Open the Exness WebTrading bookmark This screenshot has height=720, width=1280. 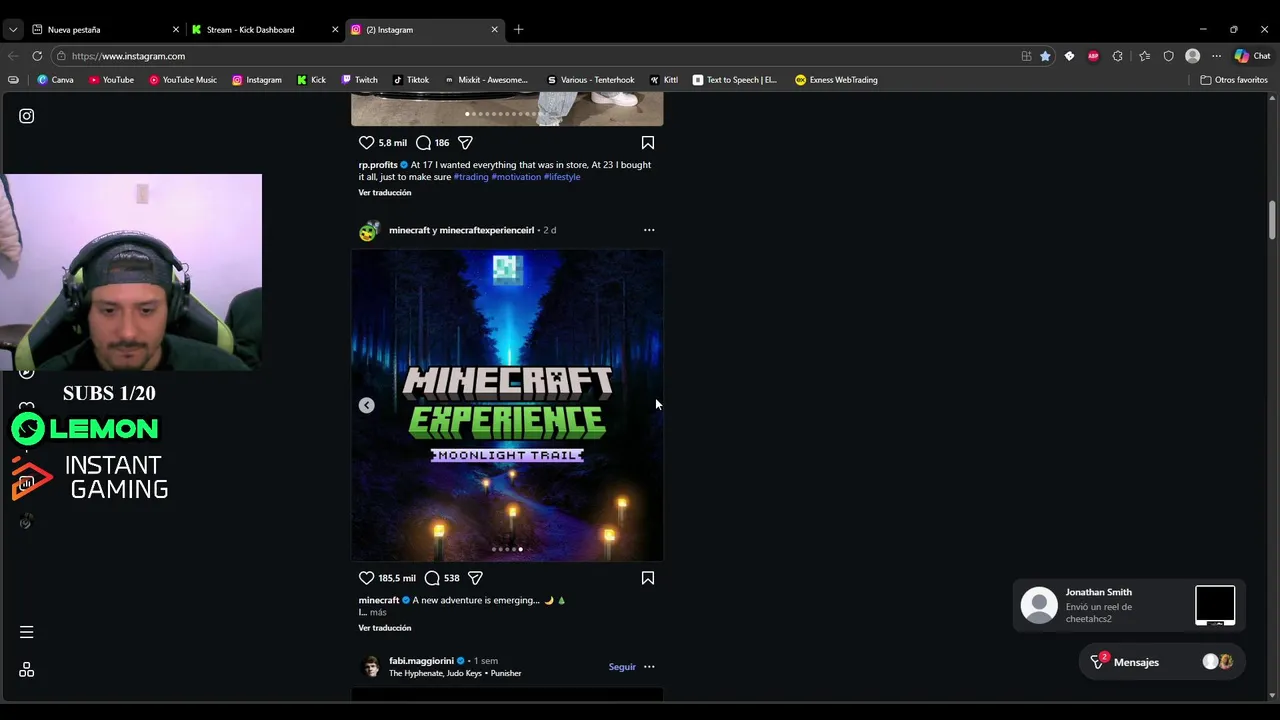[x=836, y=80]
